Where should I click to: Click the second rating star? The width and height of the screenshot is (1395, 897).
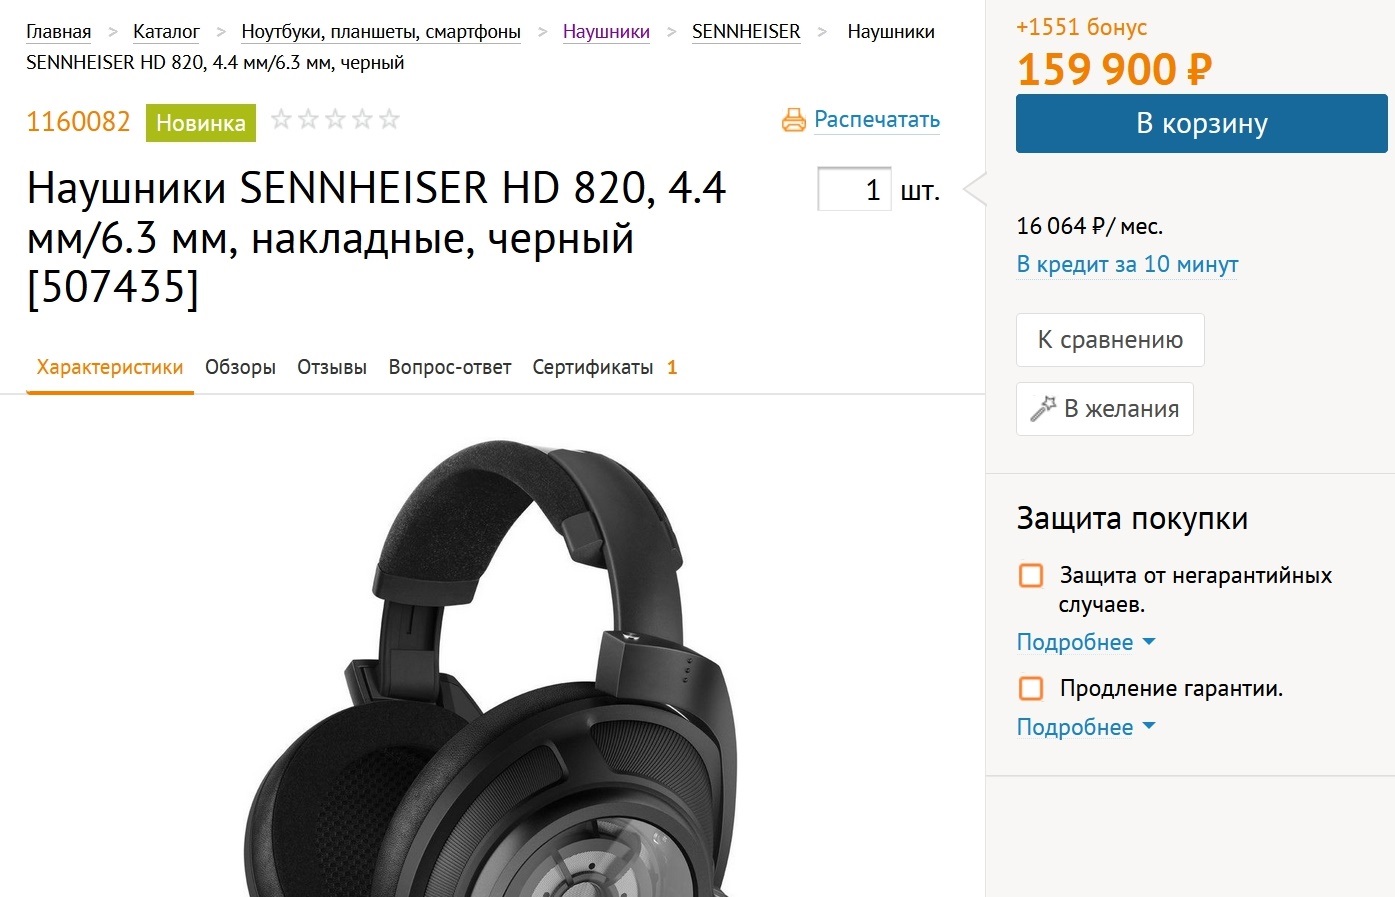click(309, 120)
